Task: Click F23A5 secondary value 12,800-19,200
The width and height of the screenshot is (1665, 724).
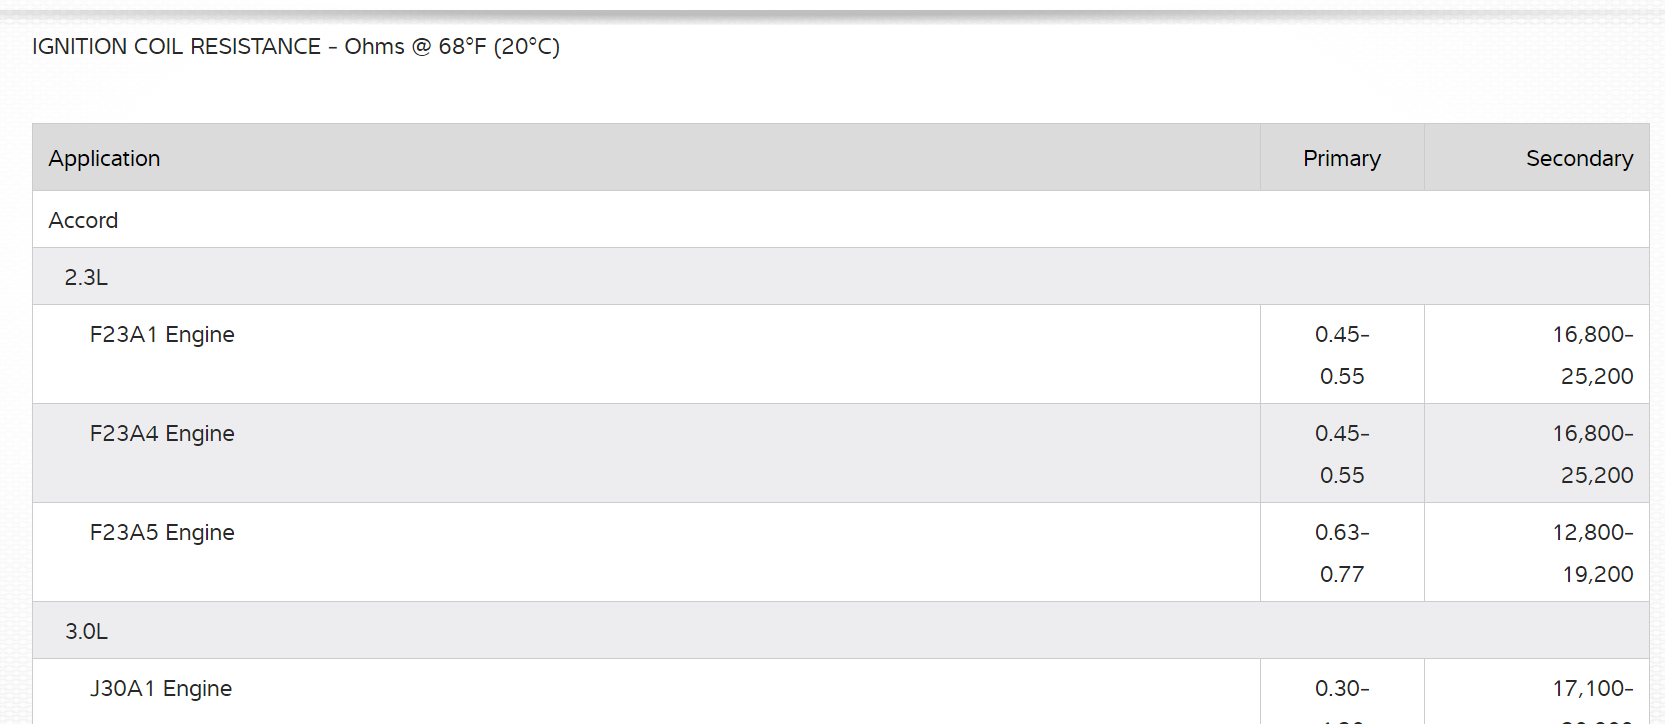Action: point(1592,553)
